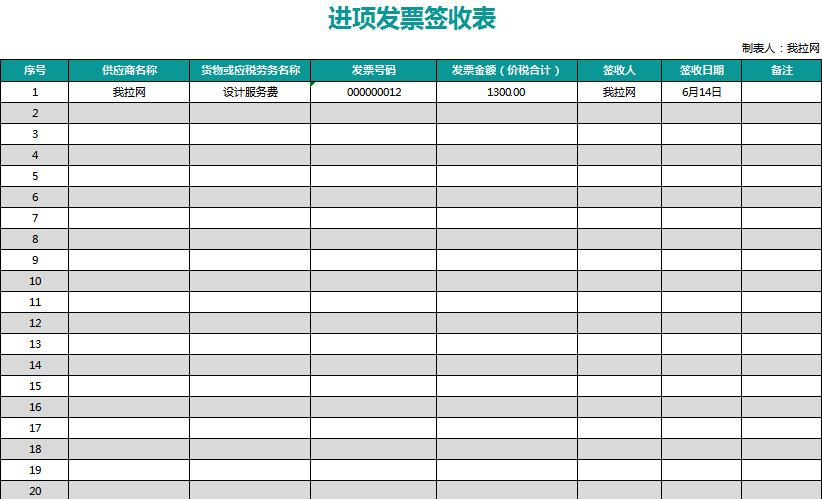Select the 发票号码 header cell
Screen dimensions: 822x499
[373, 70]
